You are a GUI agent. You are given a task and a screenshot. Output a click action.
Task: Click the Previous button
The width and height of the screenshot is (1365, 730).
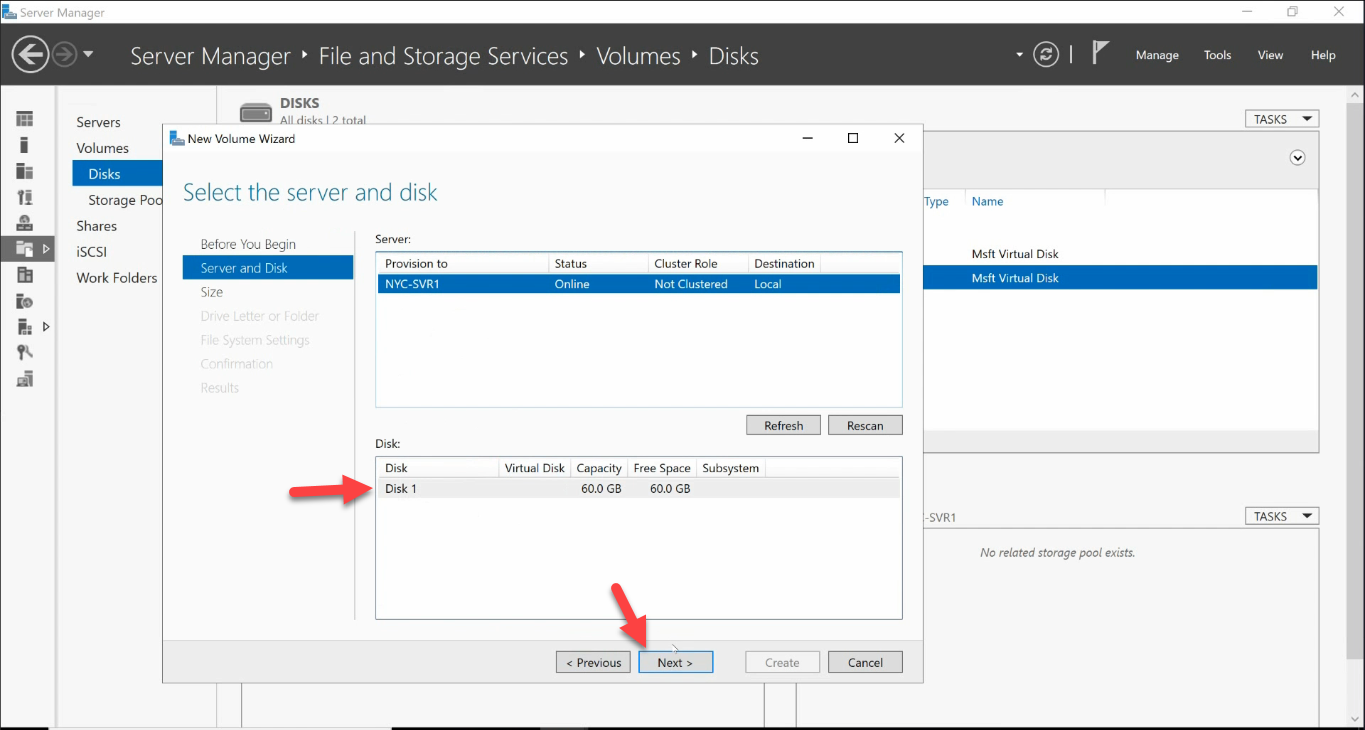(593, 662)
